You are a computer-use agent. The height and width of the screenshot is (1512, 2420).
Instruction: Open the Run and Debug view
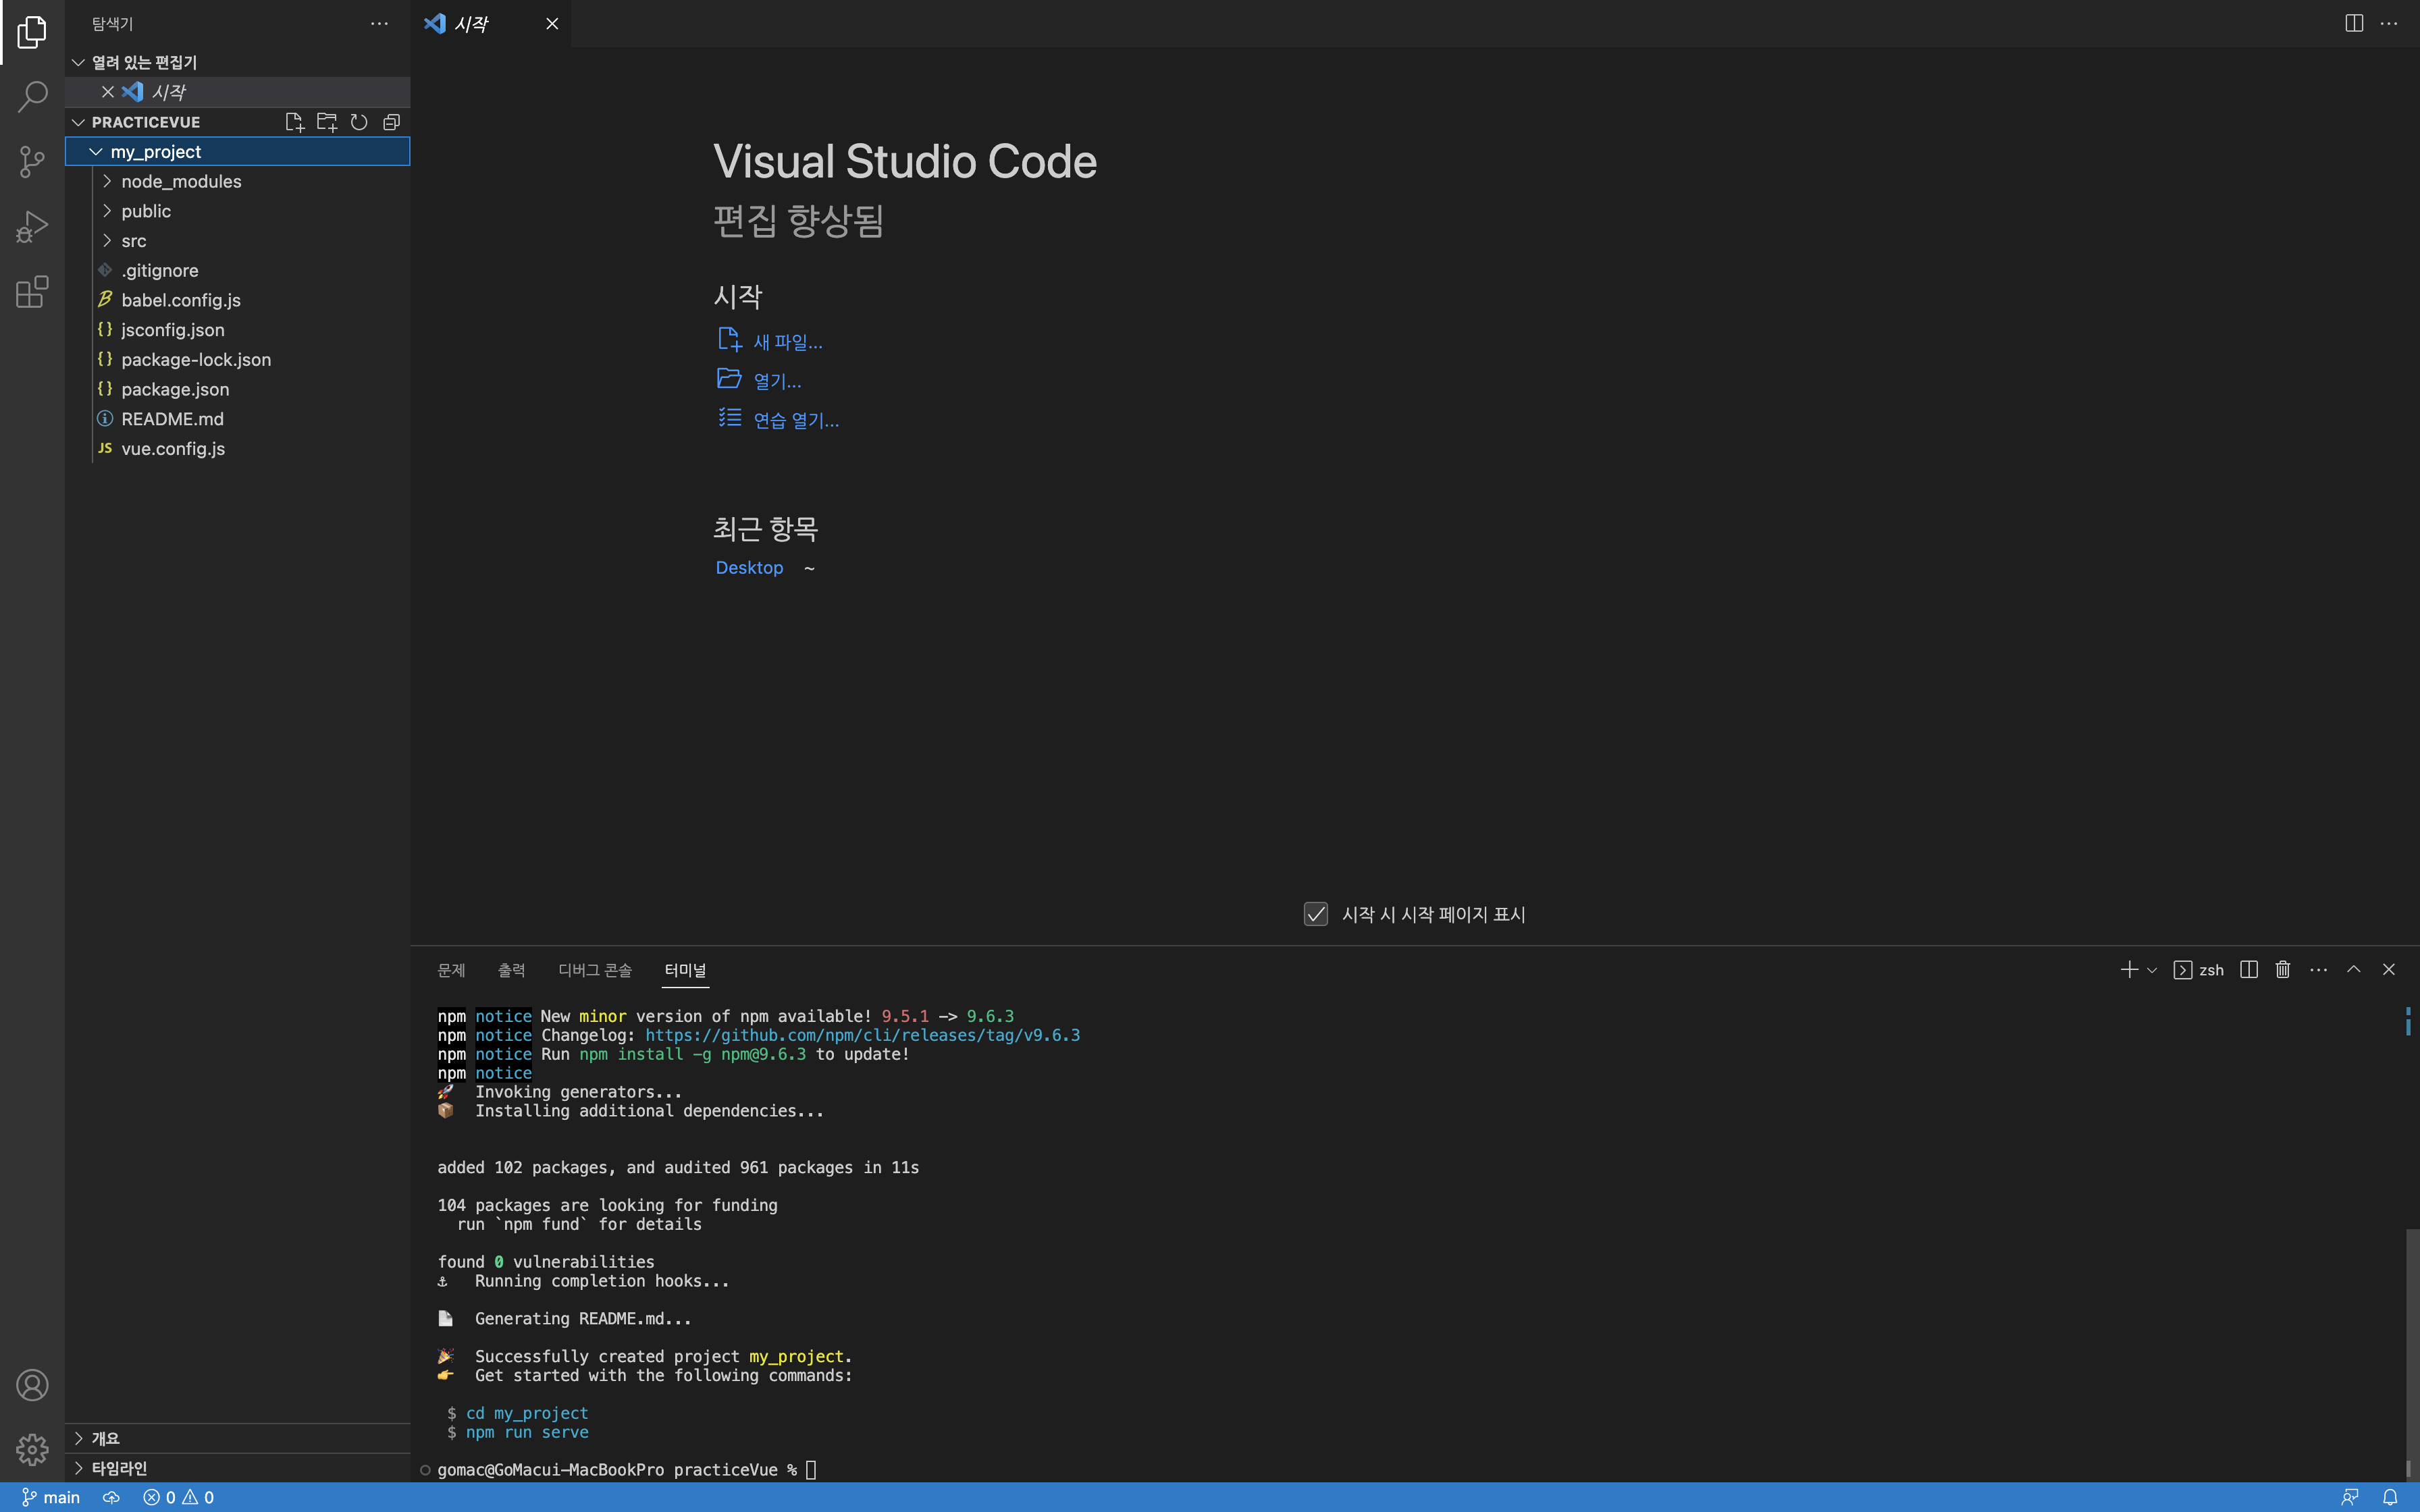32,227
